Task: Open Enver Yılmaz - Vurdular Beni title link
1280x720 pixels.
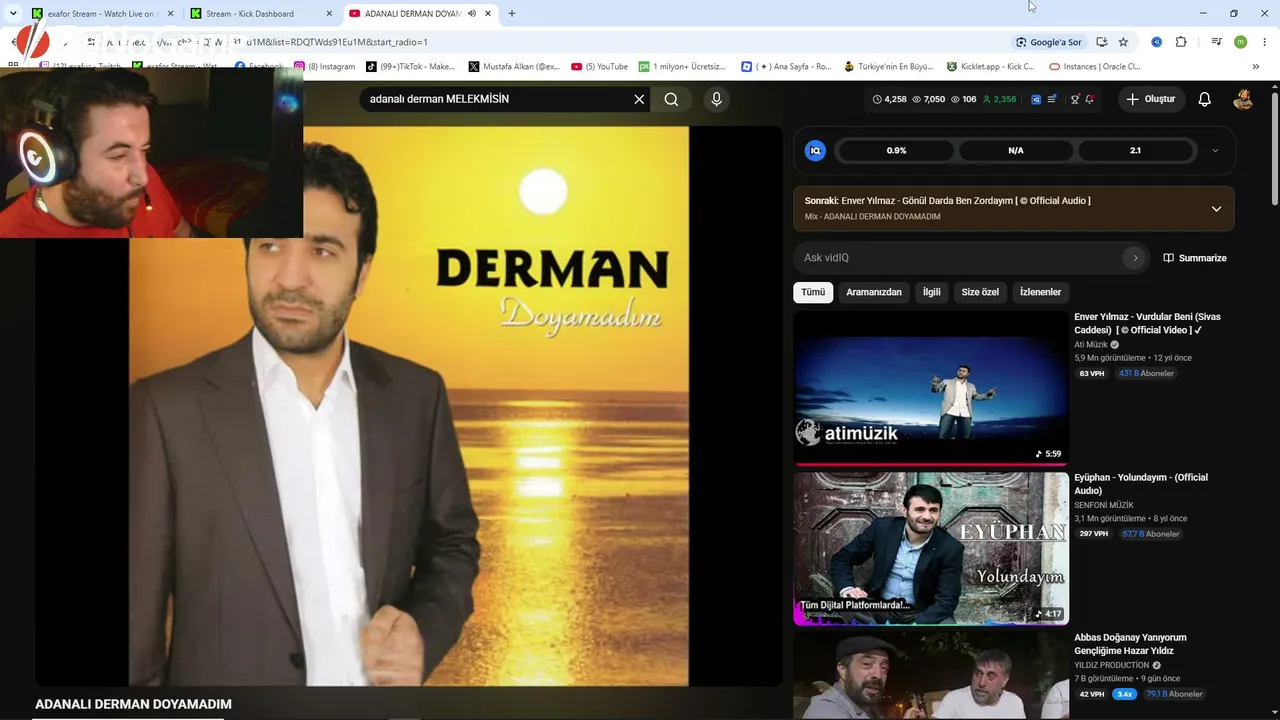Action: point(1147,323)
